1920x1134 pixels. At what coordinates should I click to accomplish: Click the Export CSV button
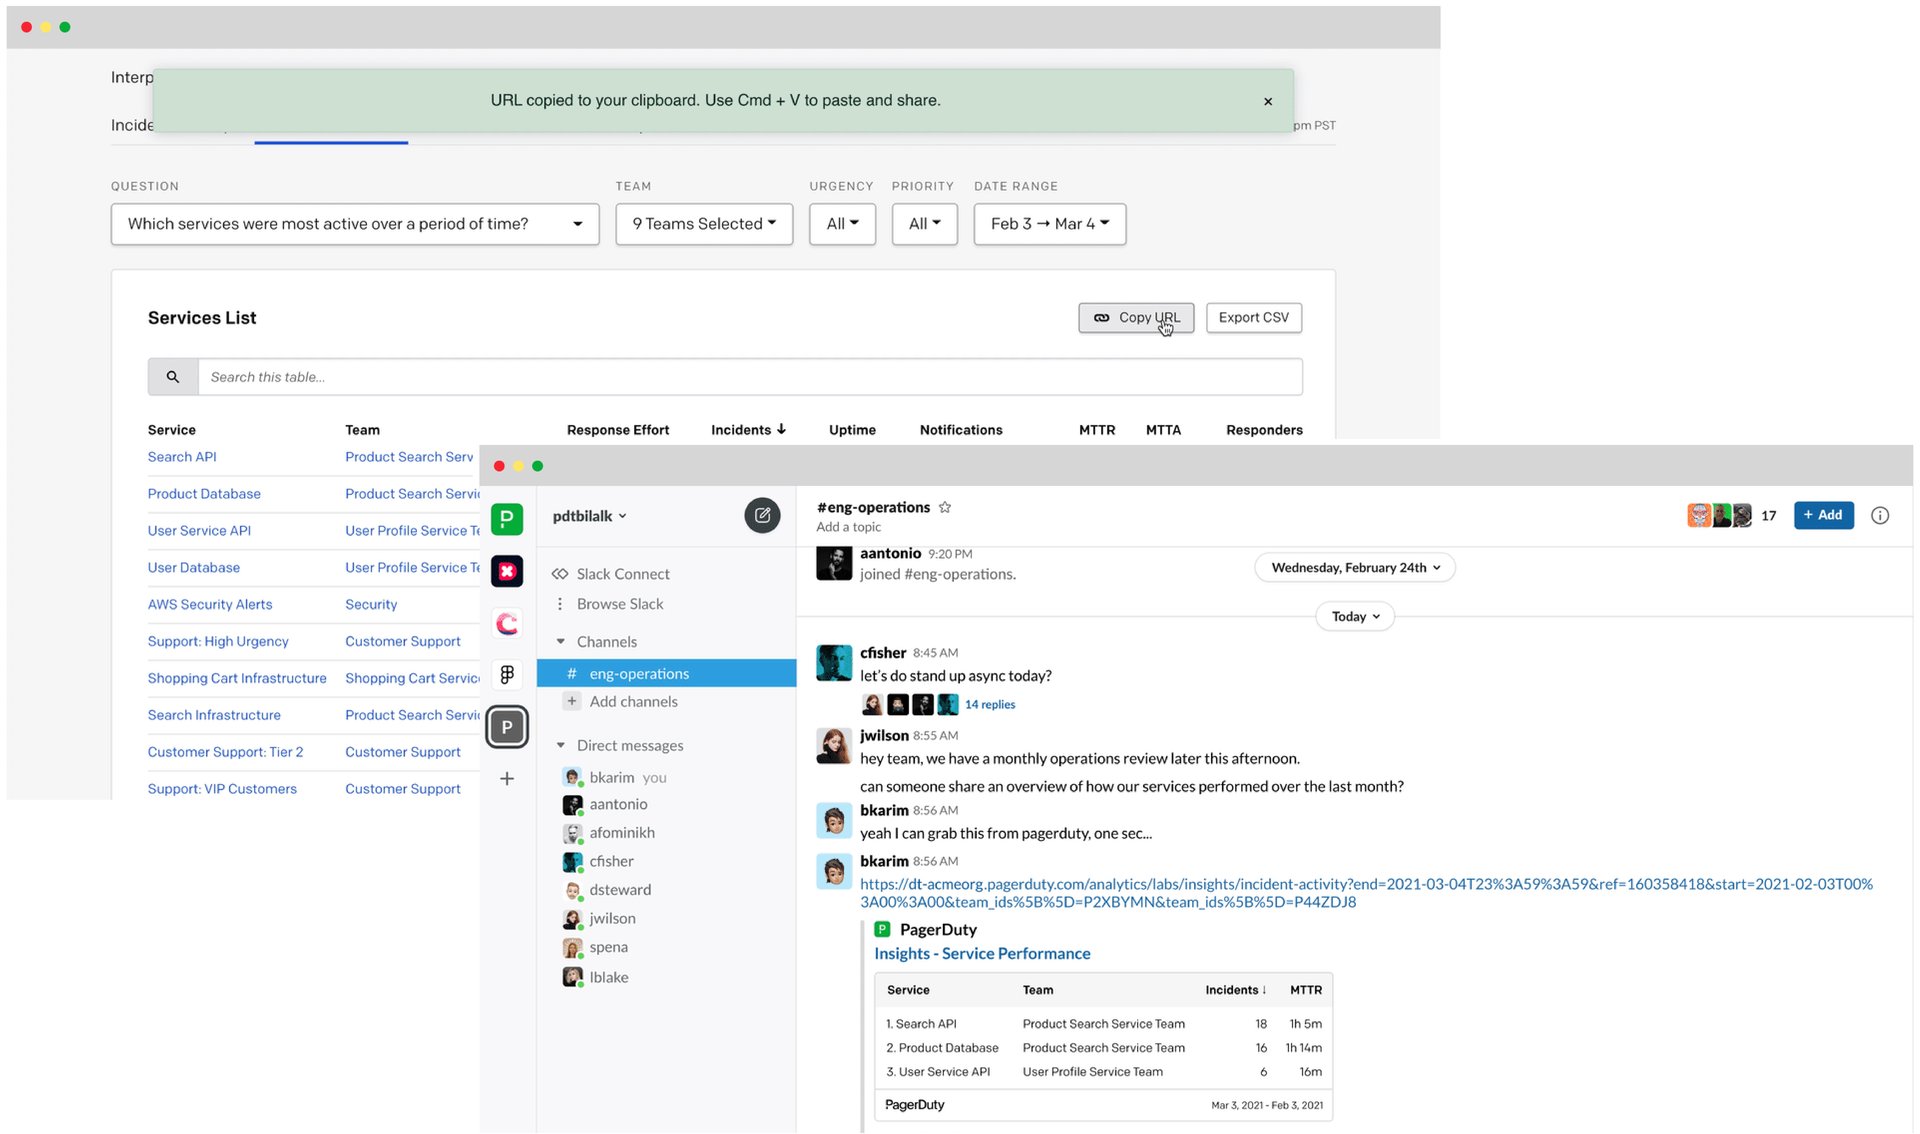1253,318
